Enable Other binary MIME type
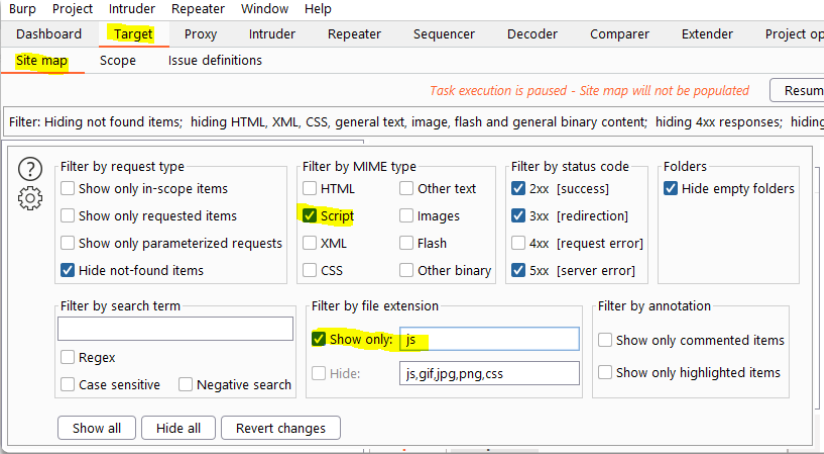The image size is (824, 454). pyautogui.click(x=406, y=270)
